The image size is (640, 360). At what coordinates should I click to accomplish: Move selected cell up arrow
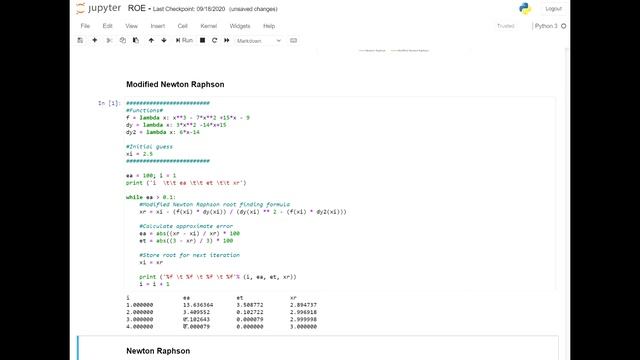click(151, 40)
